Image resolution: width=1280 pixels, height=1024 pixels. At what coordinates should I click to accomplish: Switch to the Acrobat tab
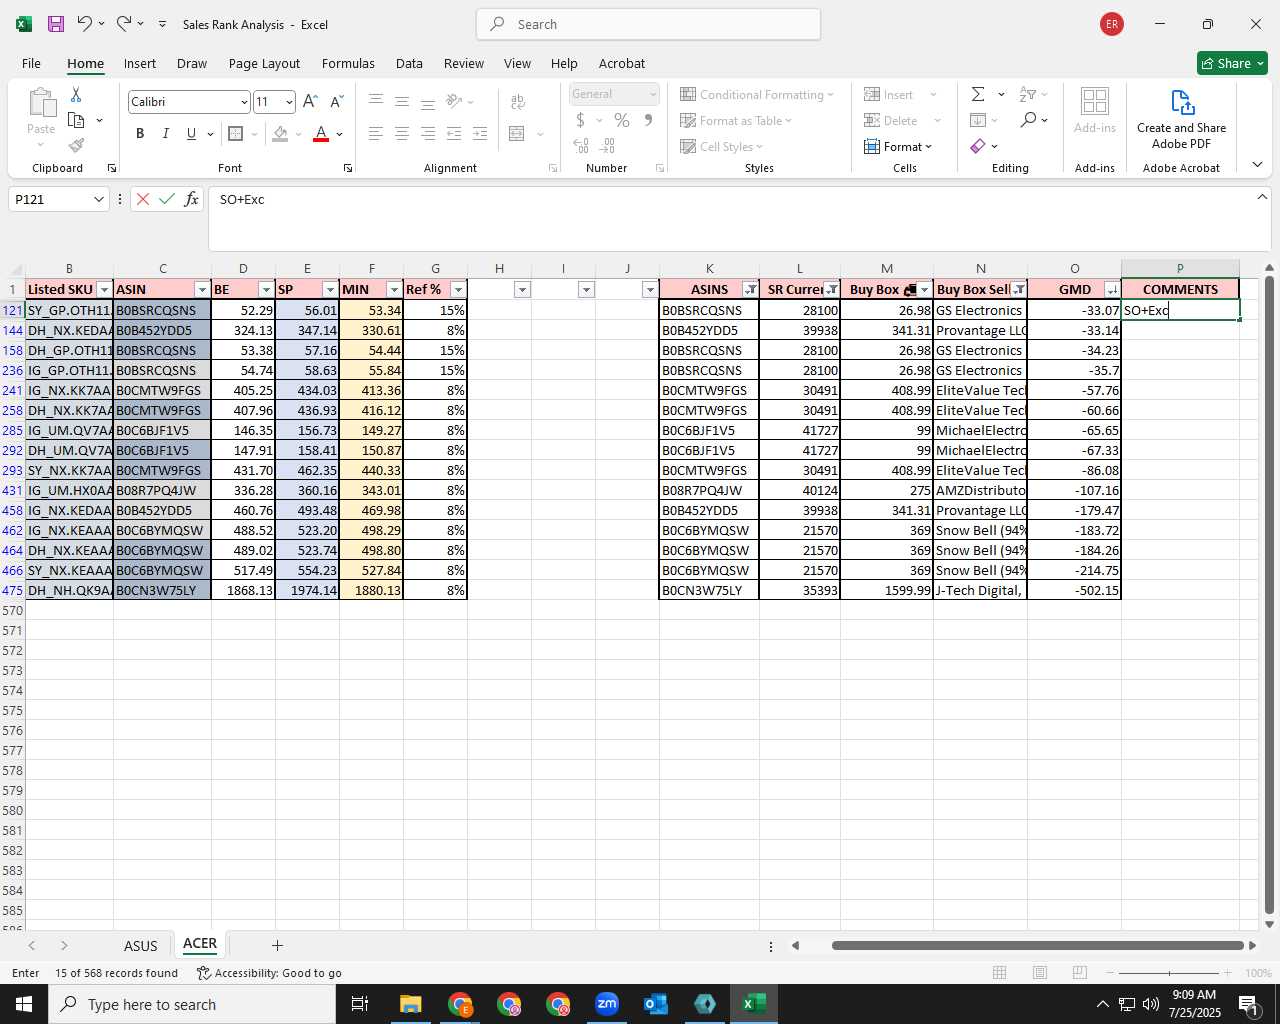[622, 63]
